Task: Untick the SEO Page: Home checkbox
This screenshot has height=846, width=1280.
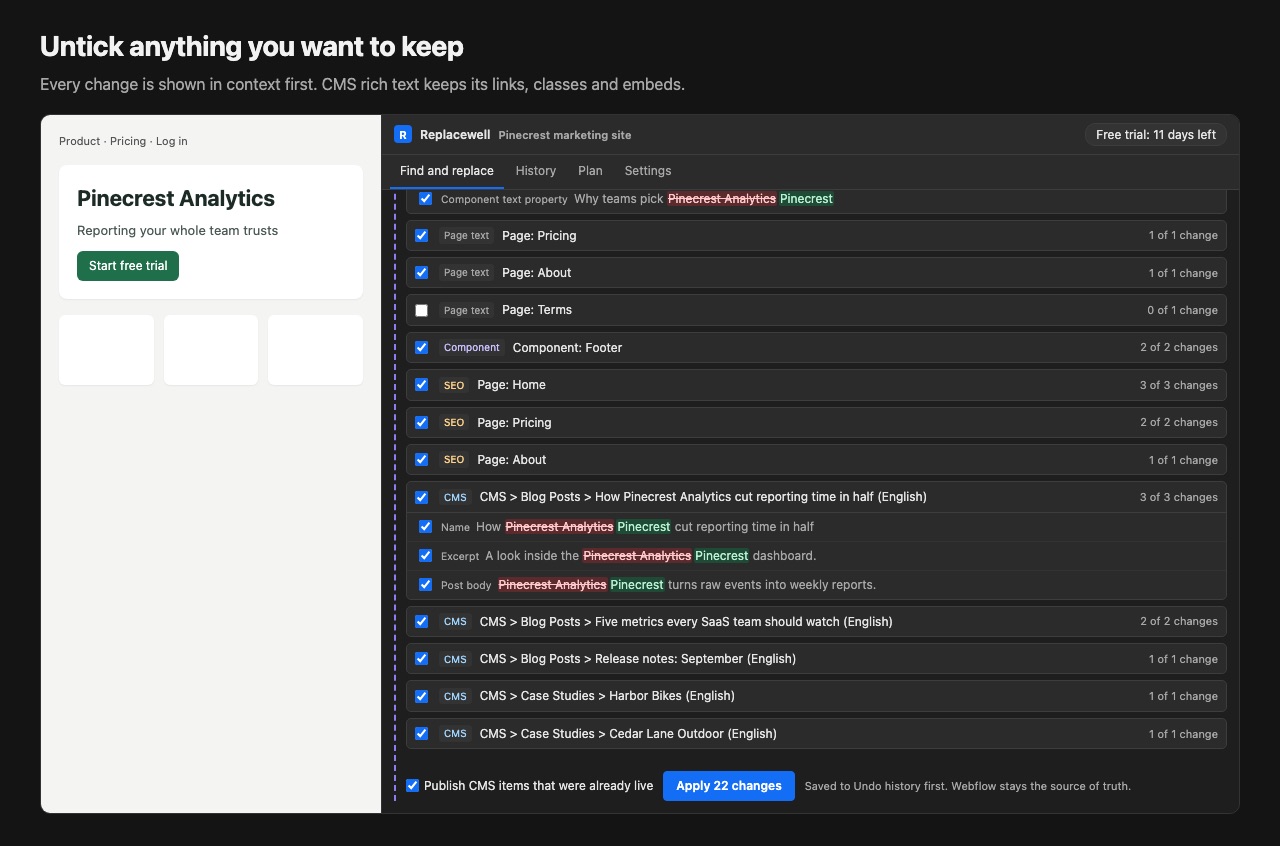Action: tap(422, 384)
